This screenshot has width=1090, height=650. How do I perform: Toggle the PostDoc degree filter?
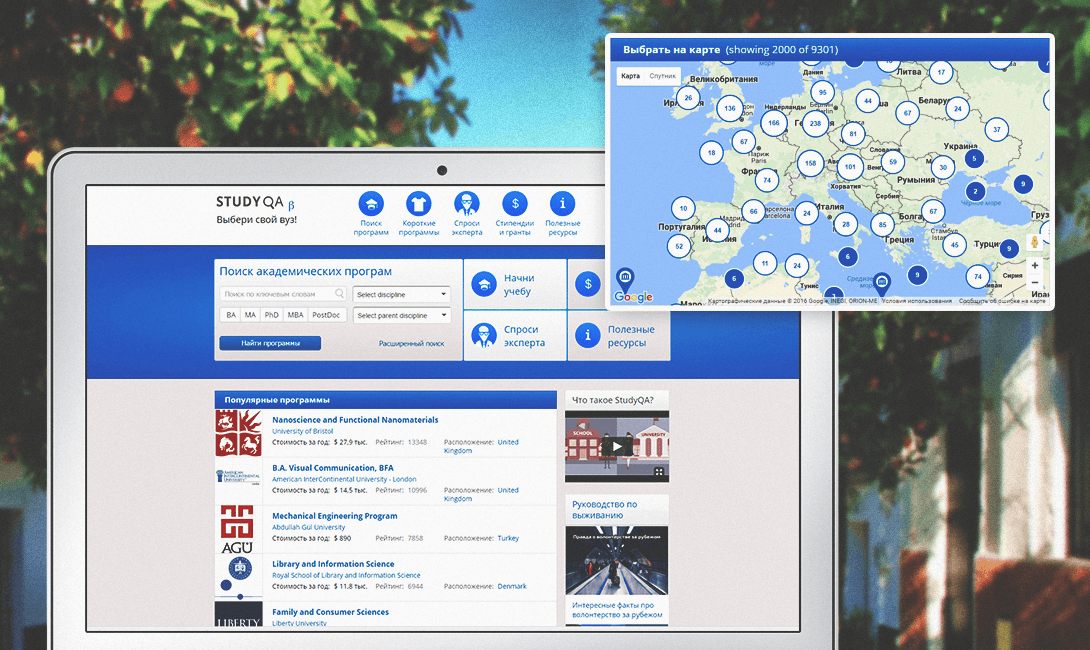(326, 315)
